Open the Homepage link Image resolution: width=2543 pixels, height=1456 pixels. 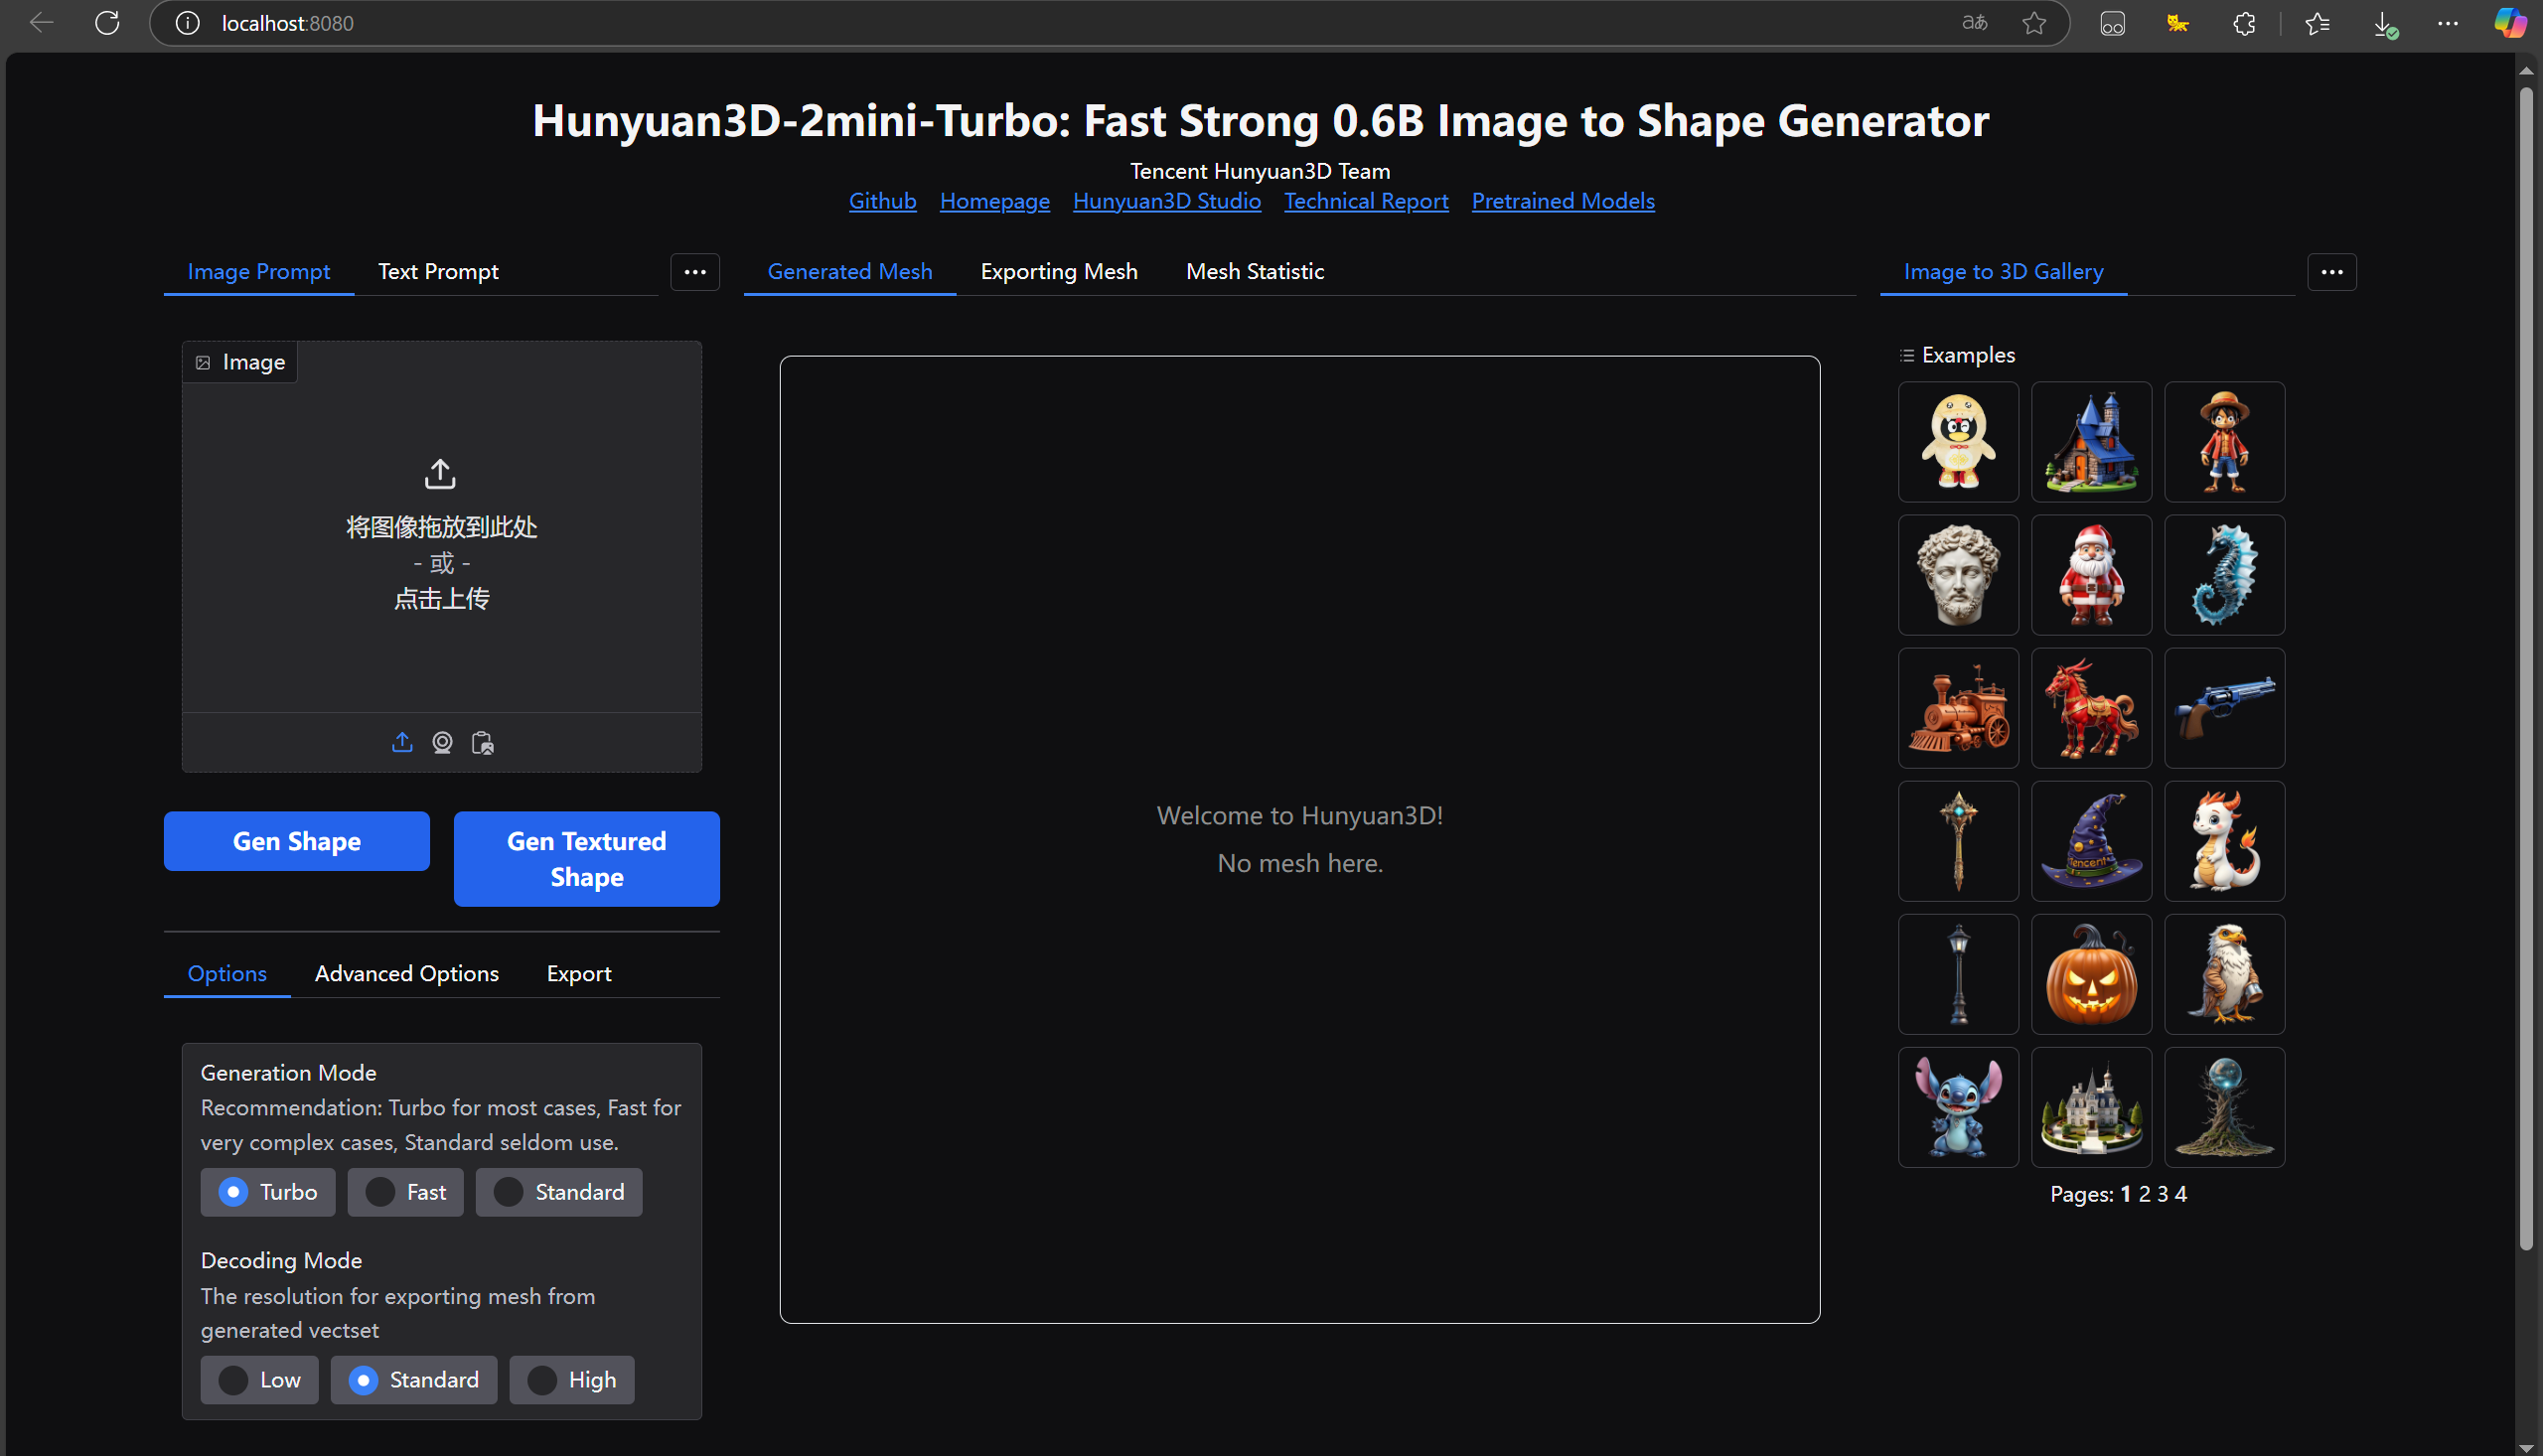point(995,201)
